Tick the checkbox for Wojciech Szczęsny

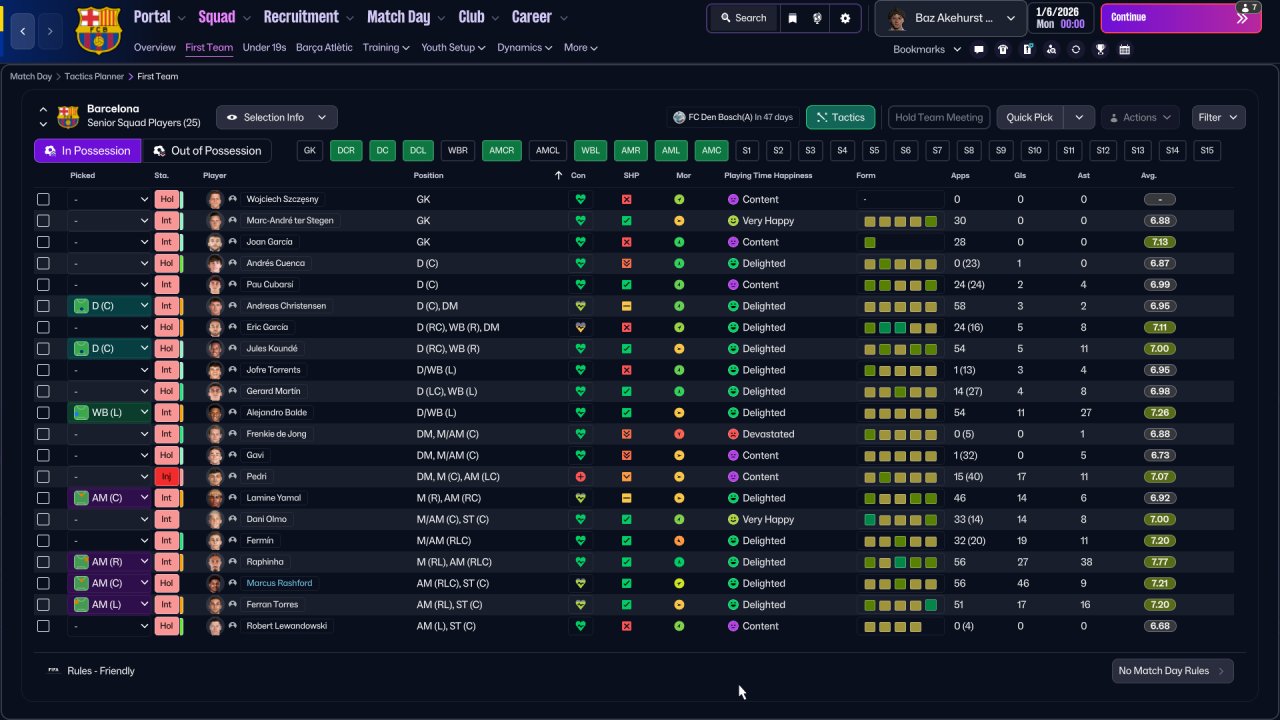click(x=43, y=199)
